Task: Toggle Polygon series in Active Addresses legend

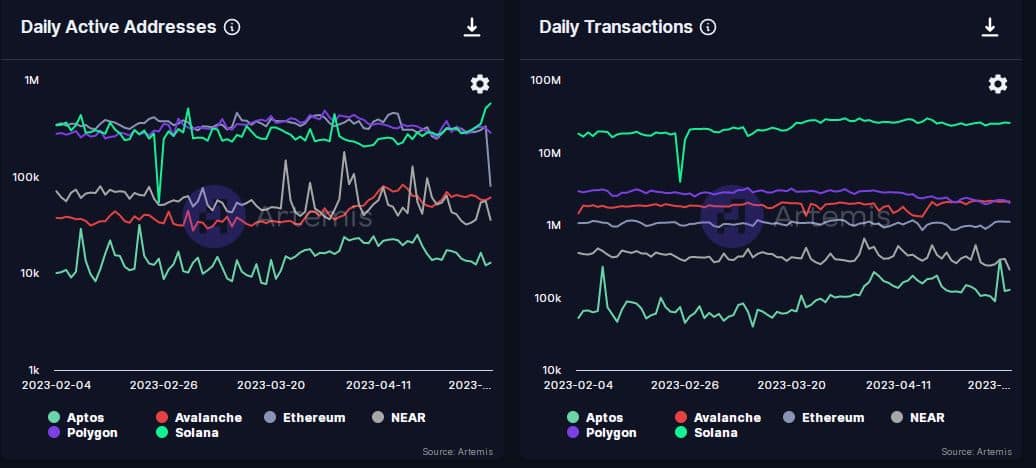Action: (x=83, y=433)
